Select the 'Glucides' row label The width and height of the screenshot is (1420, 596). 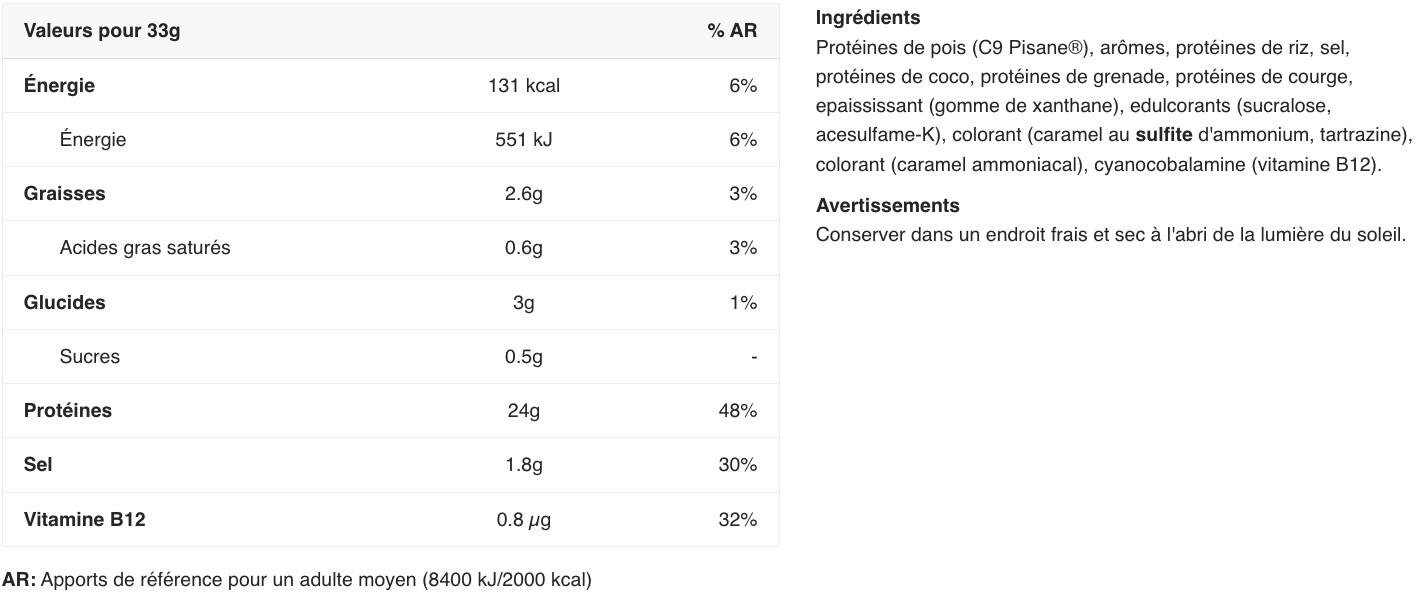click(64, 302)
